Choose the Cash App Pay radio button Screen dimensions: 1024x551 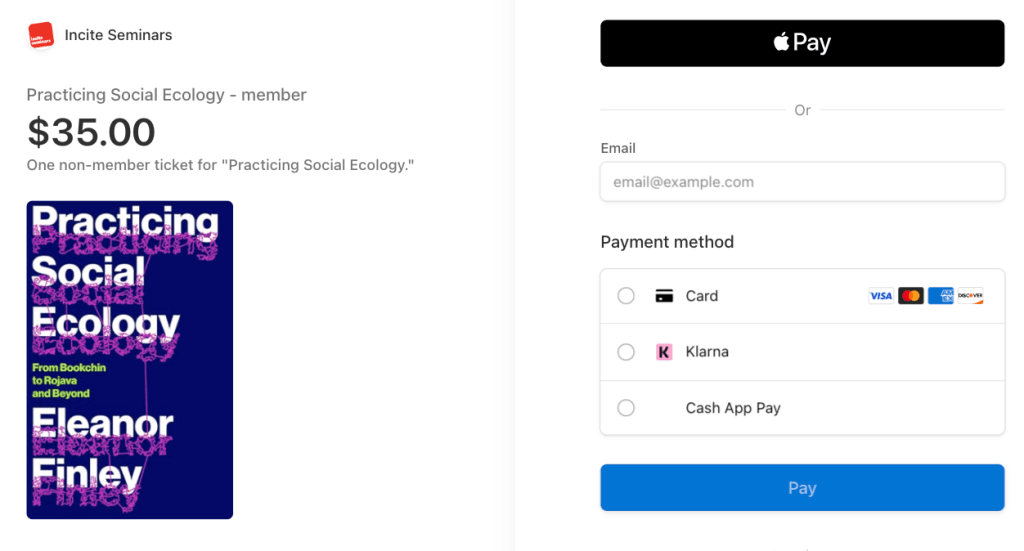[626, 408]
